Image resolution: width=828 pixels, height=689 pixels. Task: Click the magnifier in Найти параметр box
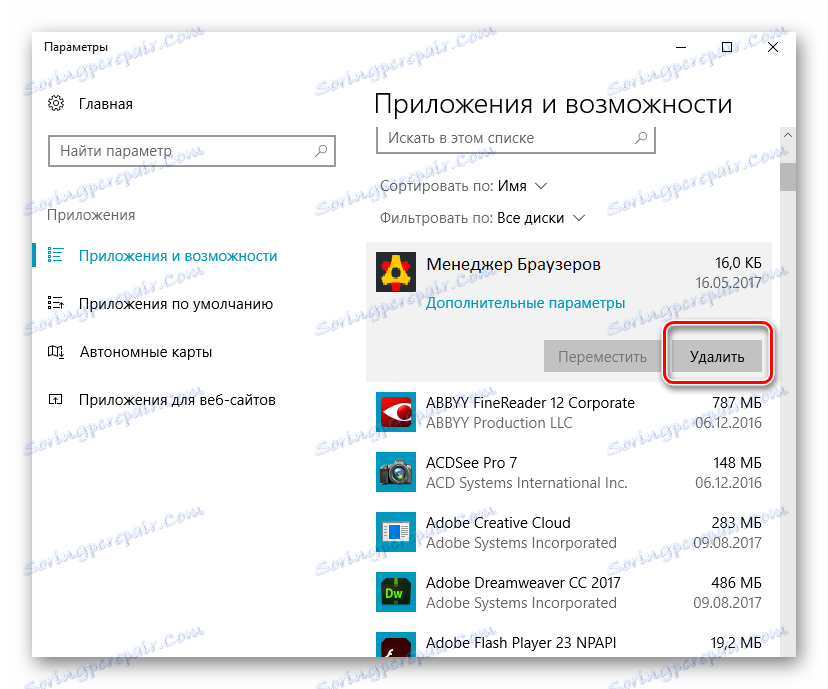click(321, 151)
